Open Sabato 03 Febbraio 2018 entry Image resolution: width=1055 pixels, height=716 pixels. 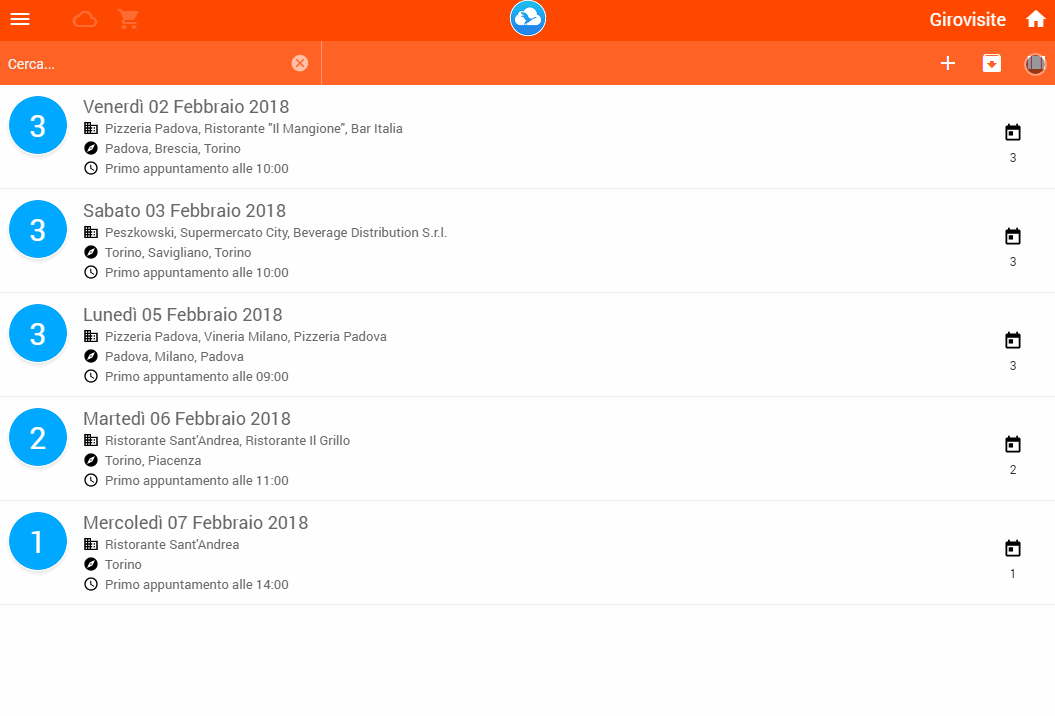pos(528,241)
